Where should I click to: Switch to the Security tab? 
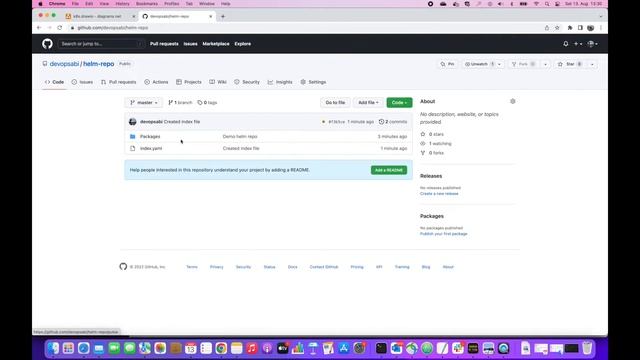(247, 82)
